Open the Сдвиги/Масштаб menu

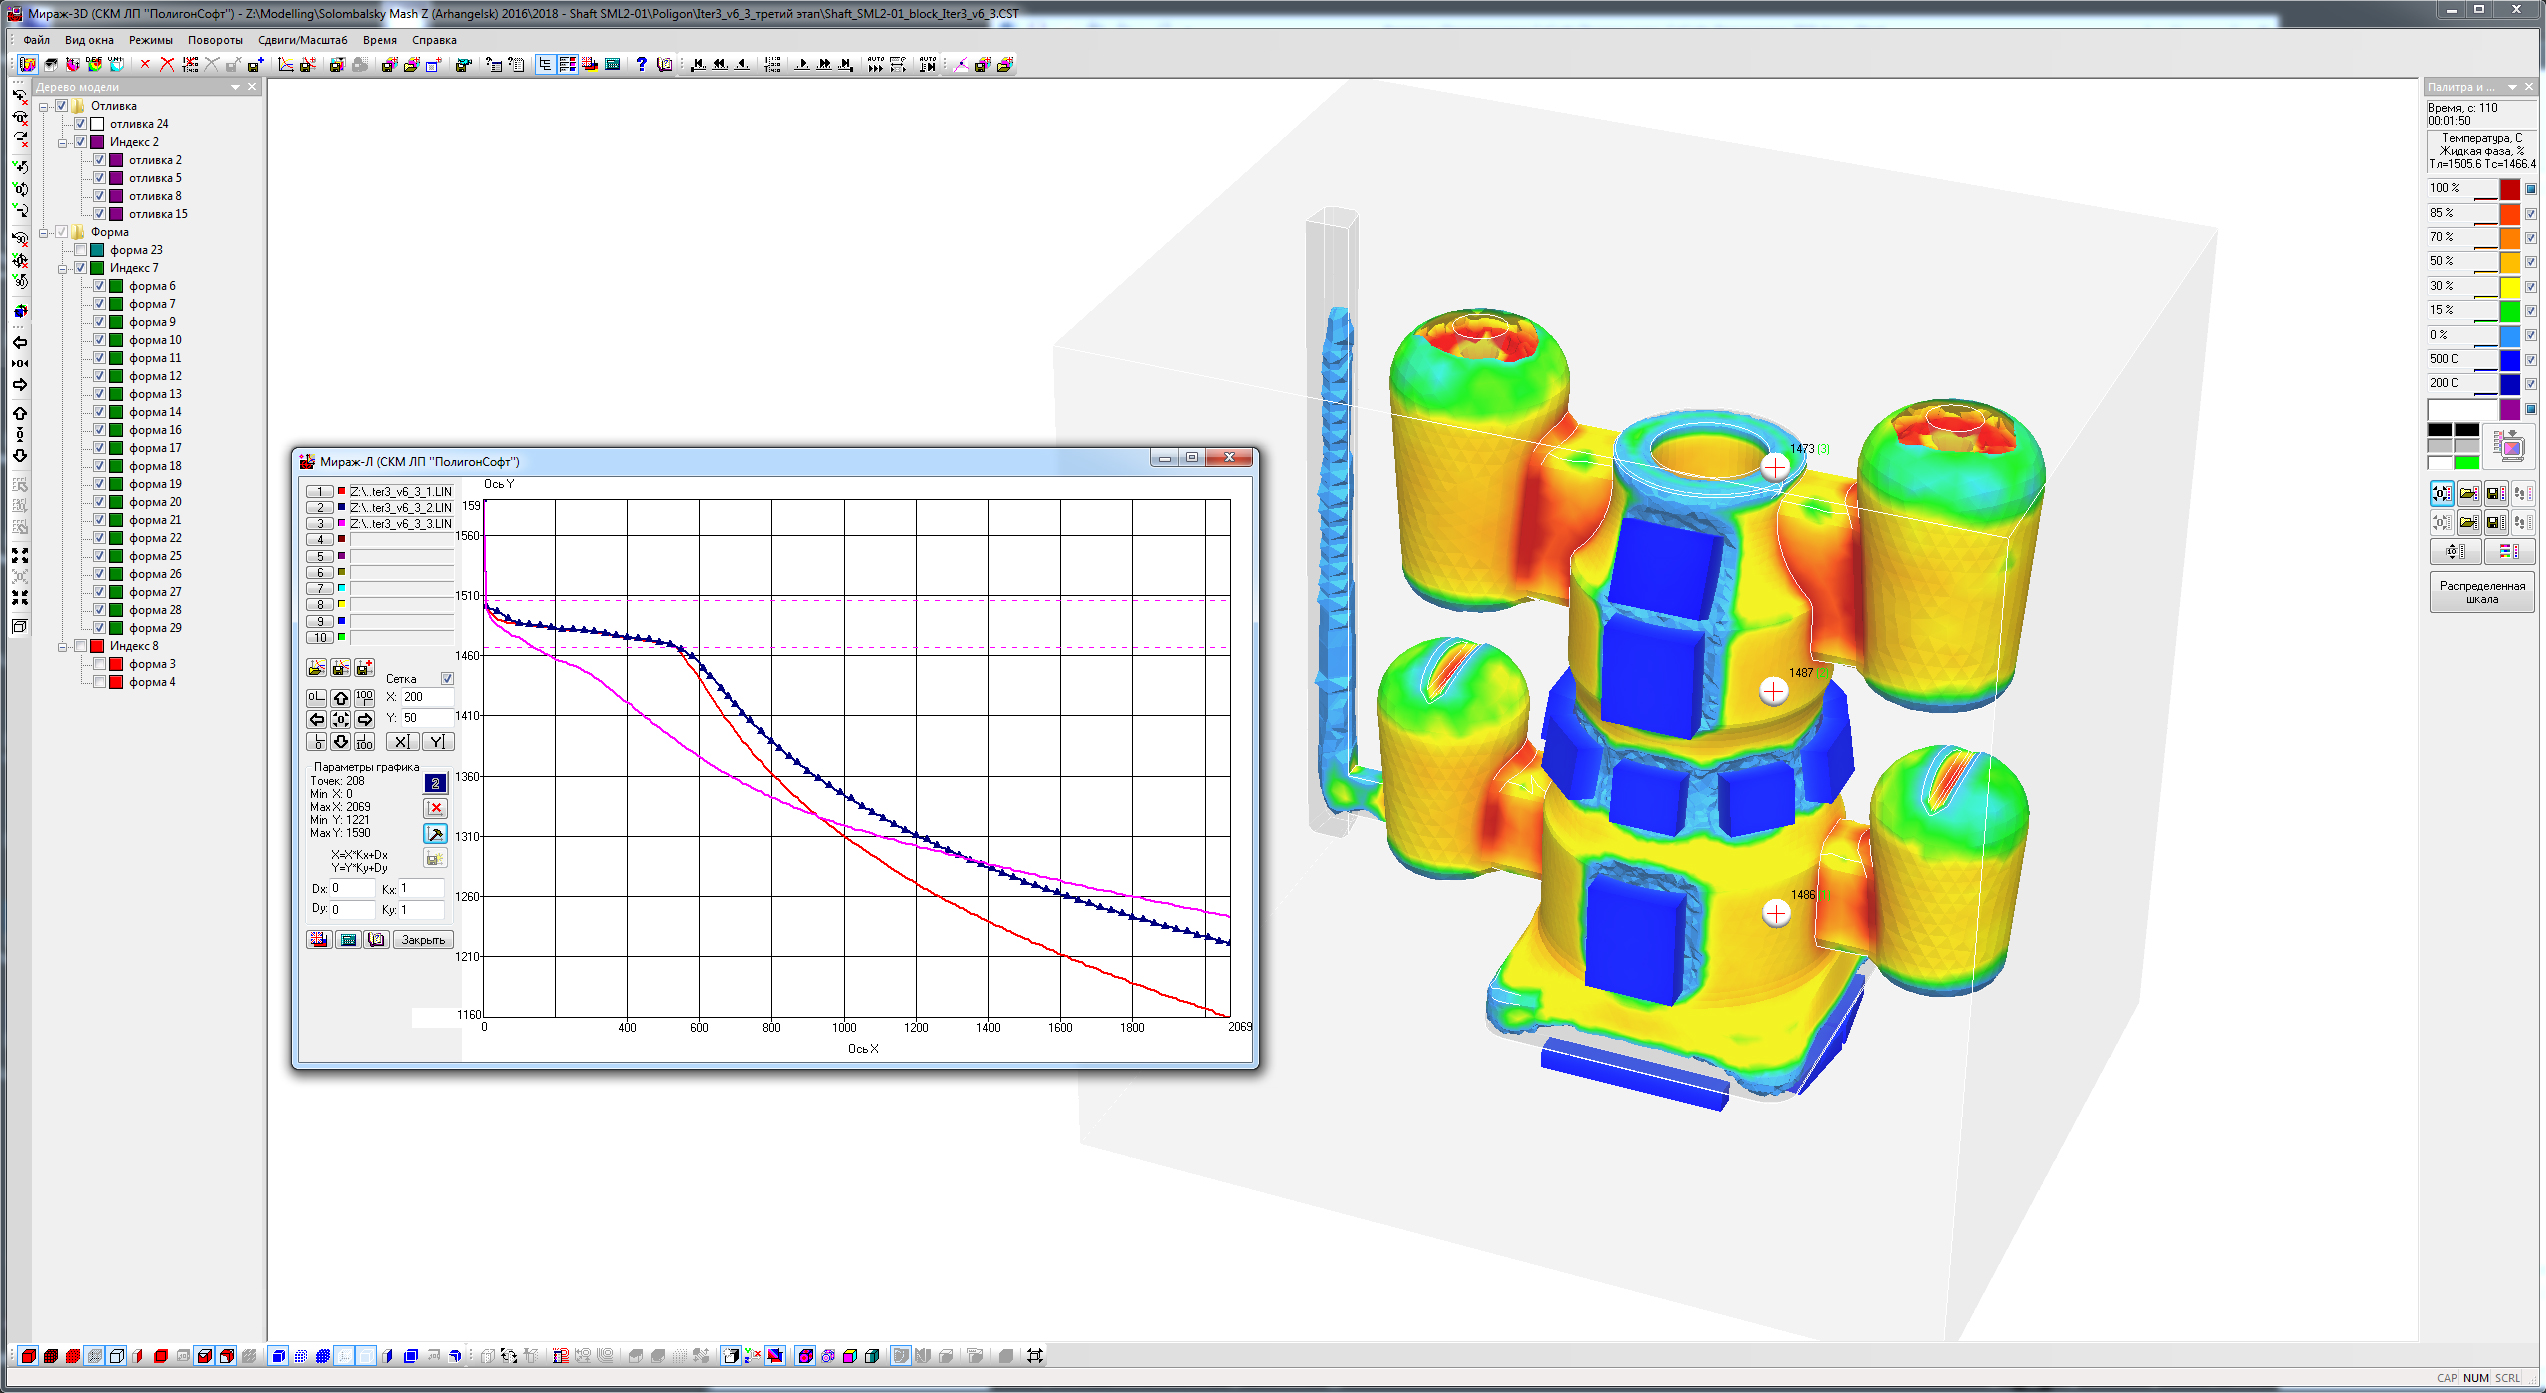pyautogui.click(x=302, y=40)
